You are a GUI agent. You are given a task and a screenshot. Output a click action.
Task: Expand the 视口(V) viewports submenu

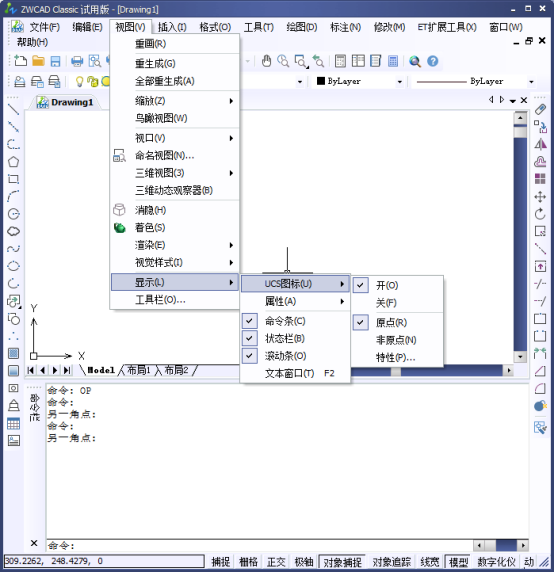coord(174,138)
